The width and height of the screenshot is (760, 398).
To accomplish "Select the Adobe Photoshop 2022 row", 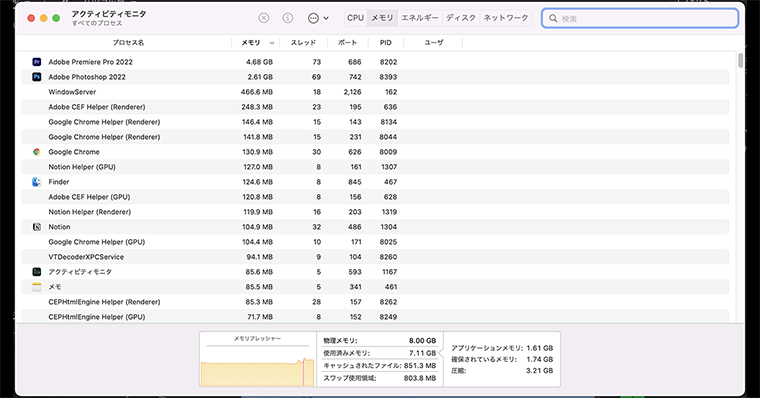I will (375, 77).
